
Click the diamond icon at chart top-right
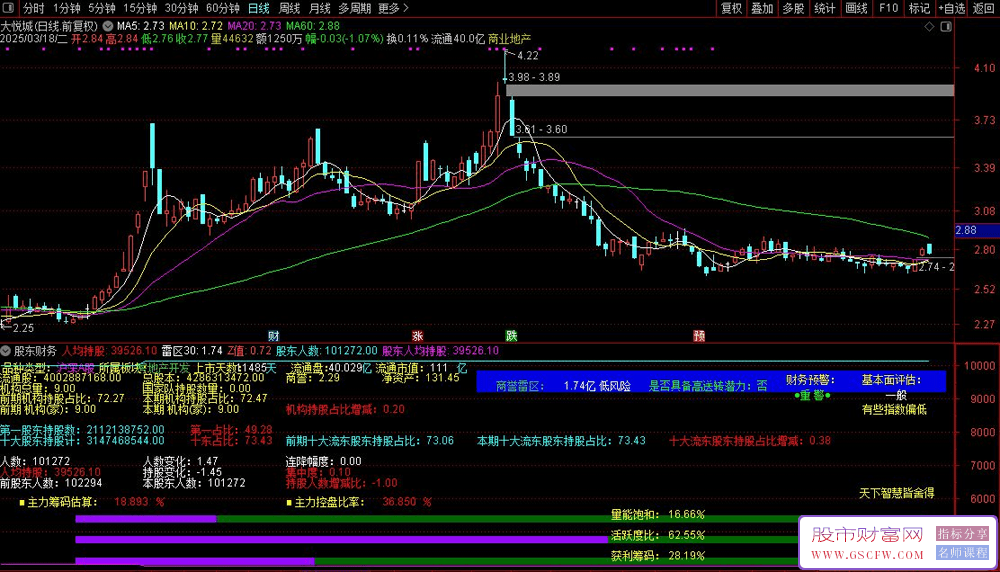(929, 25)
